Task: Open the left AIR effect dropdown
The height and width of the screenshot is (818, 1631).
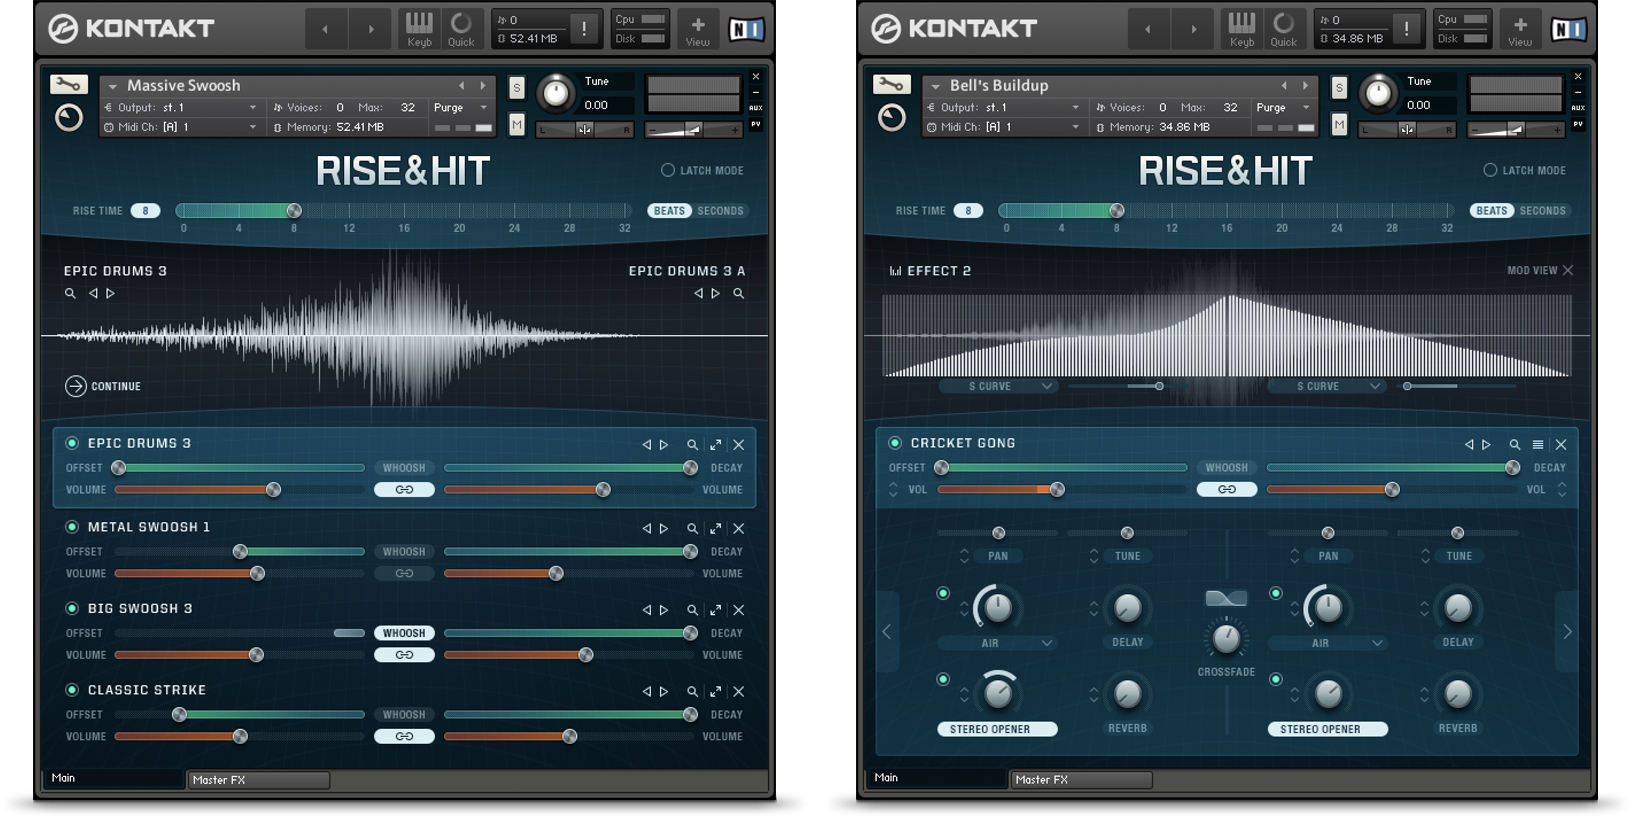Action: pos(997,643)
